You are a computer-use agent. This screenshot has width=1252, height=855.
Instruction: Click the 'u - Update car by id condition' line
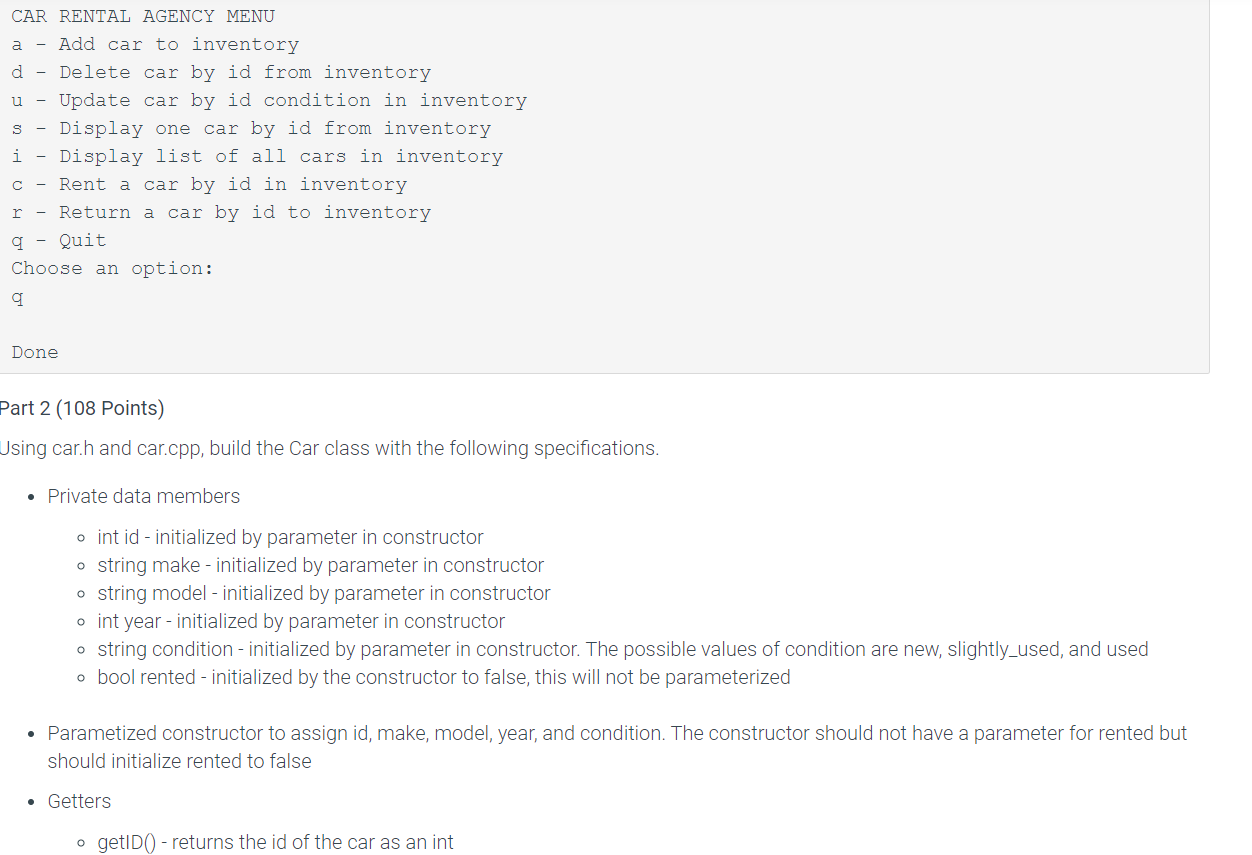click(269, 100)
